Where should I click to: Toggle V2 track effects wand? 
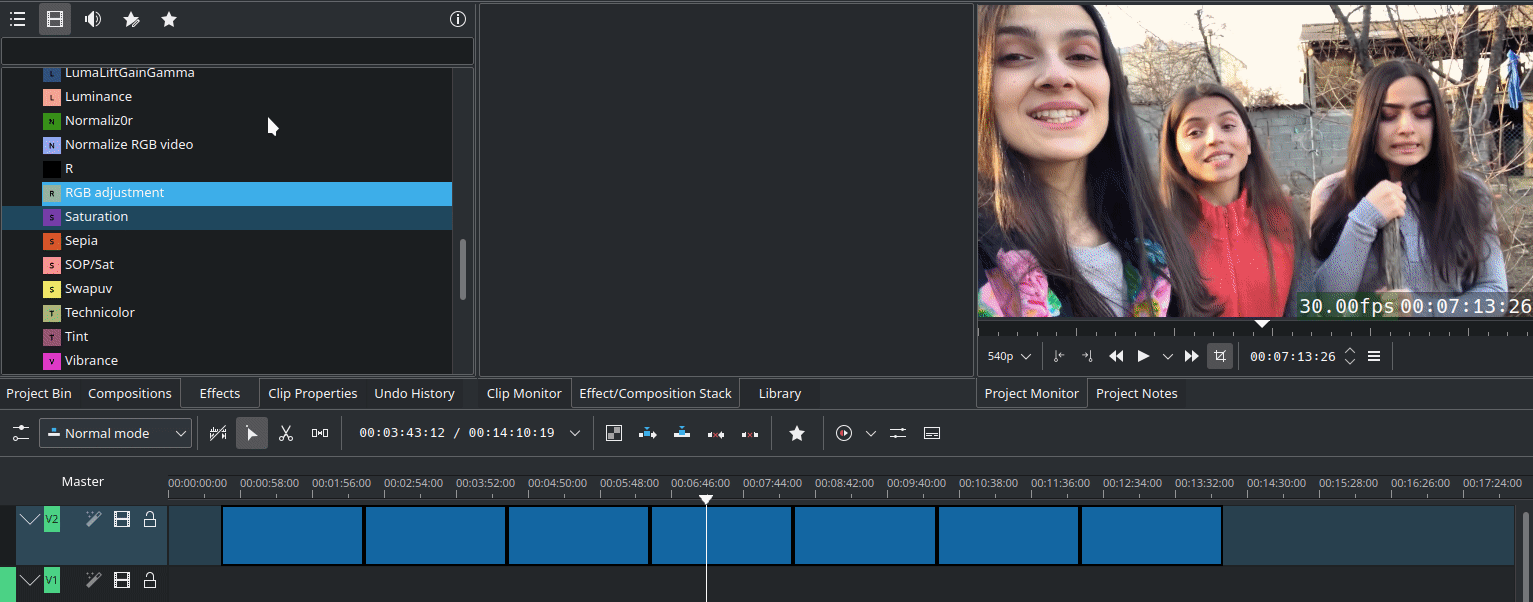[93, 519]
